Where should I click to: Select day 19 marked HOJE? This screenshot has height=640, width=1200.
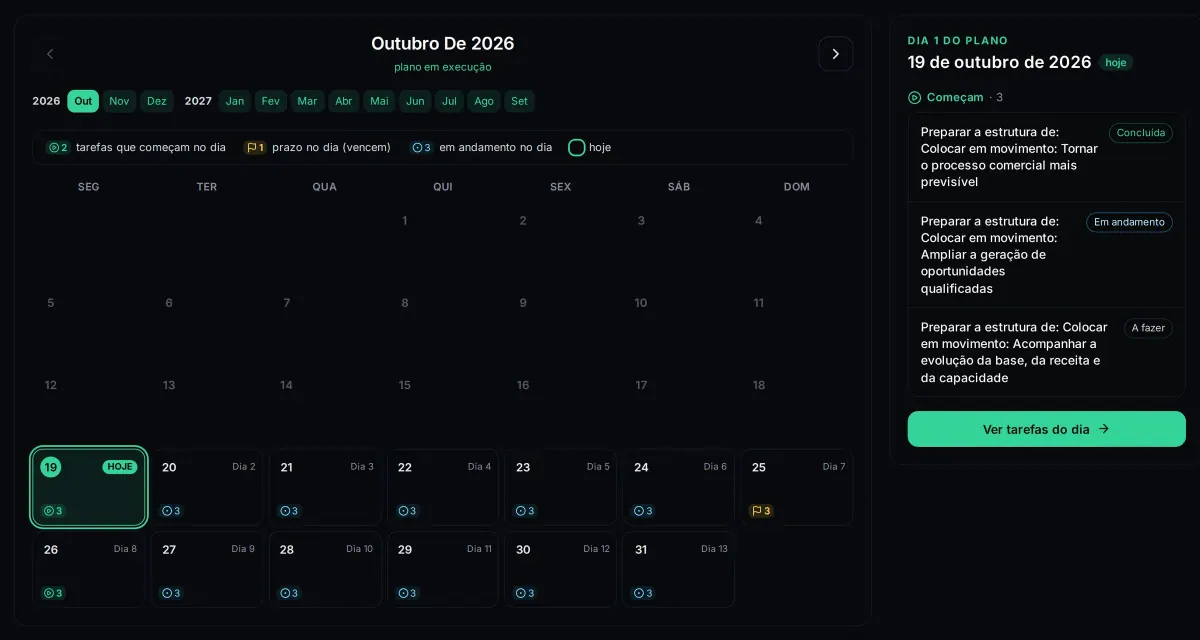click(89, 487)
